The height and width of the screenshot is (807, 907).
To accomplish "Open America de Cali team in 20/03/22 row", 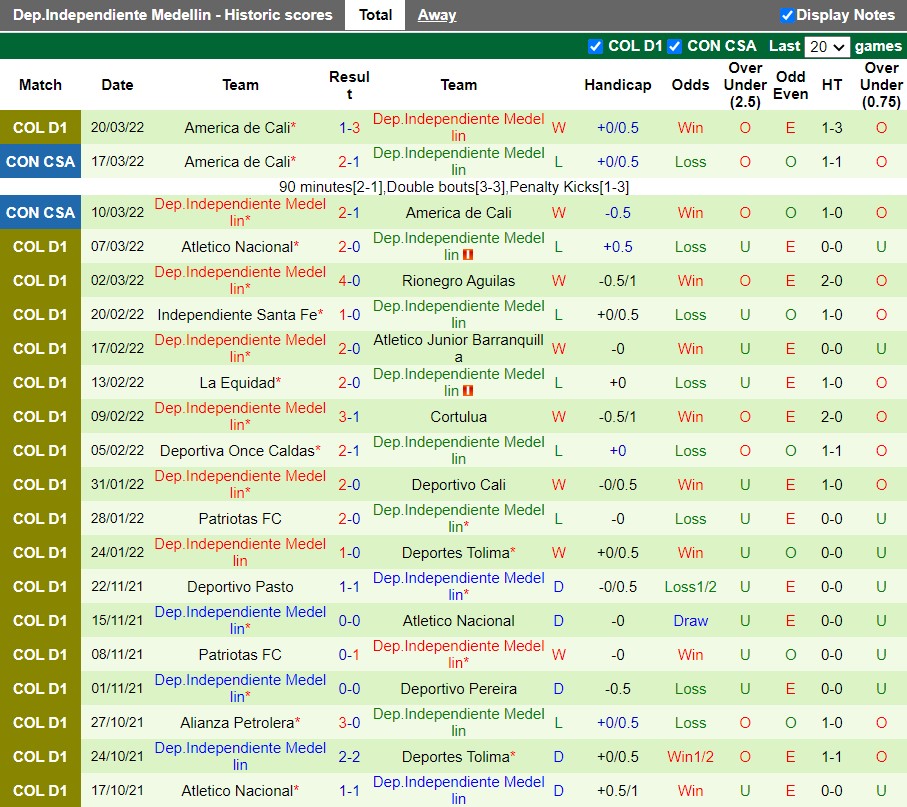I will coord(237,128).
